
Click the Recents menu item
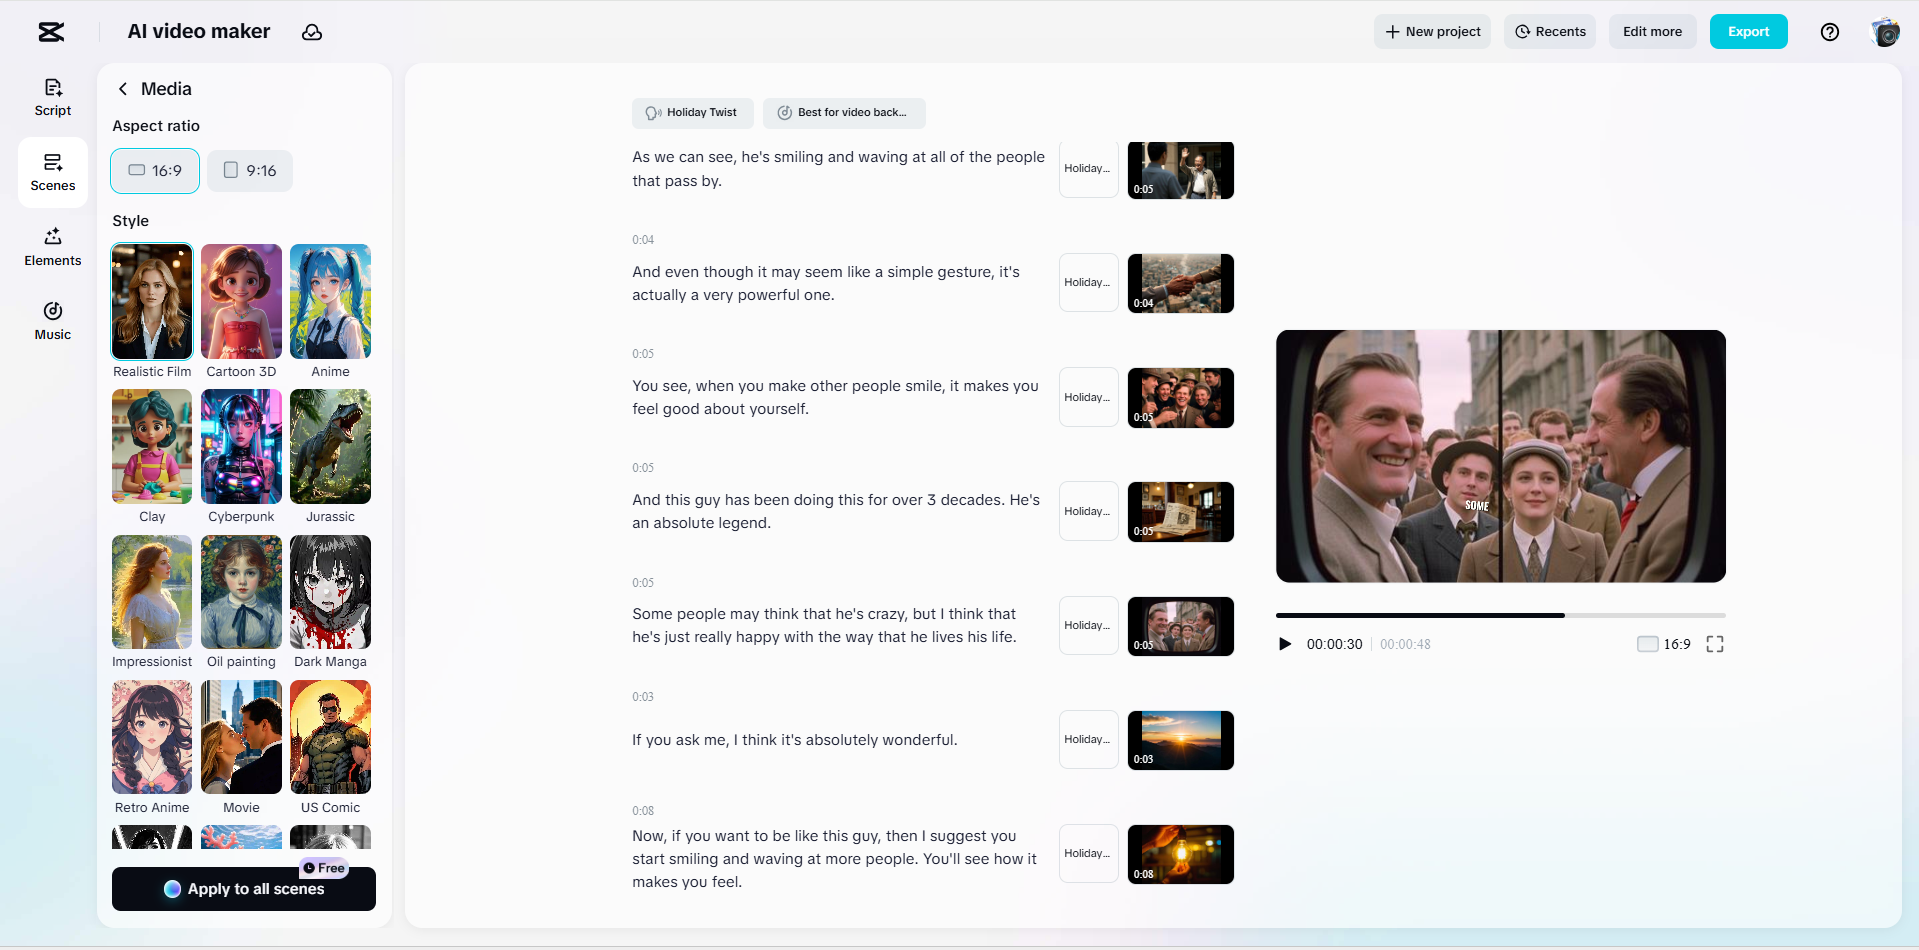click(x=1549, y=31)
